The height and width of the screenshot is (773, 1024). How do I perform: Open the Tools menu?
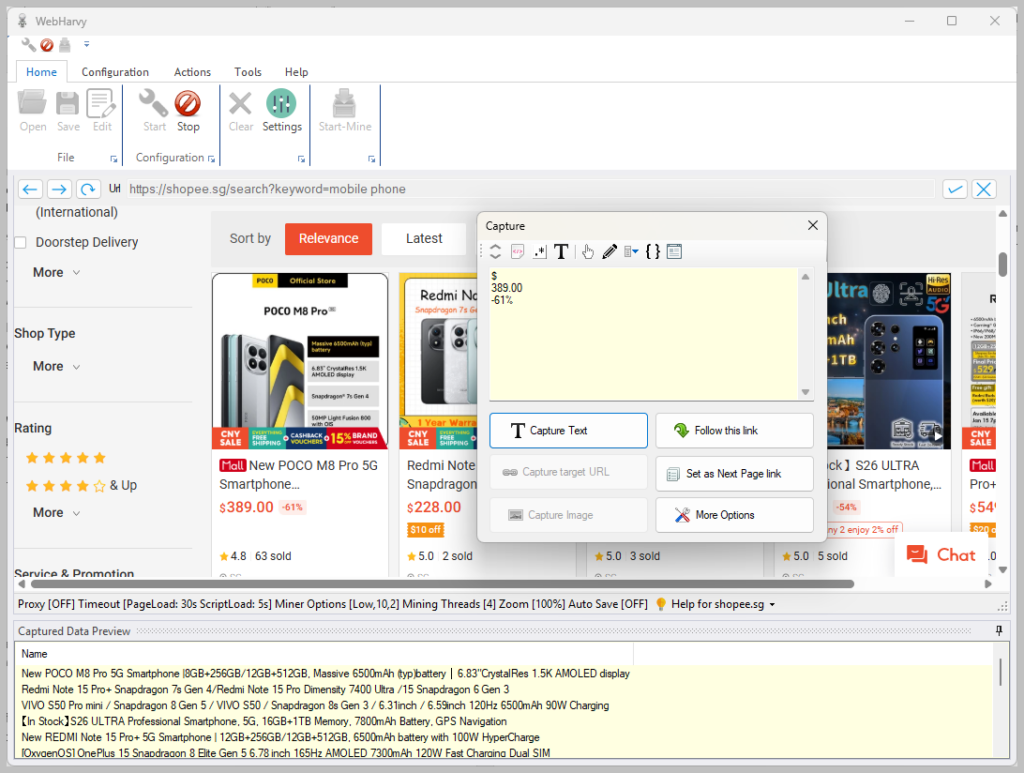pyautogui.click(x=247, y=71)
